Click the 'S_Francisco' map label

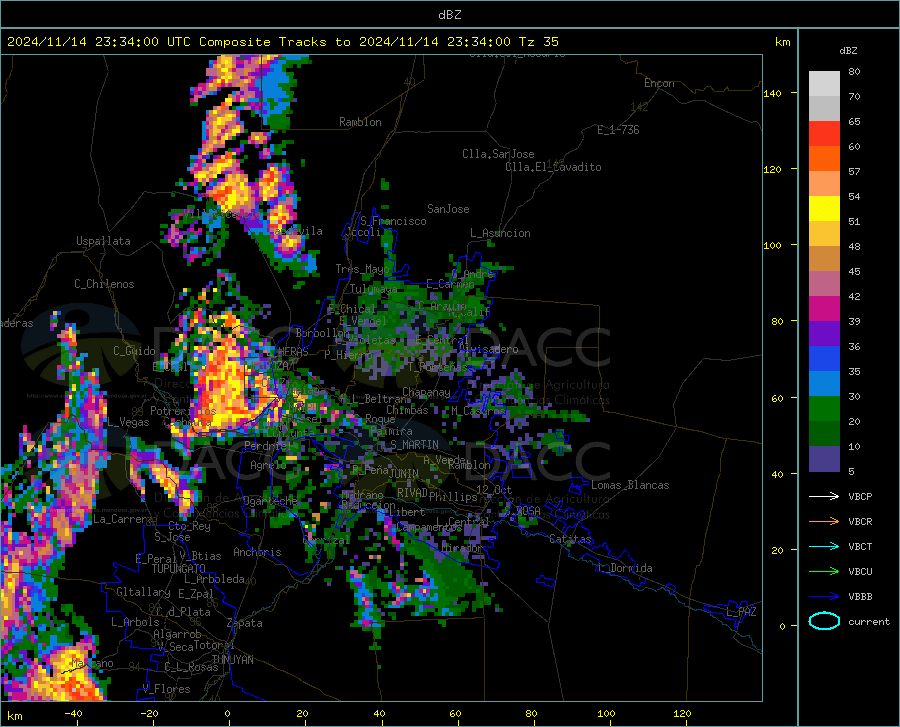pyautogui.click(x=393, y=221)
